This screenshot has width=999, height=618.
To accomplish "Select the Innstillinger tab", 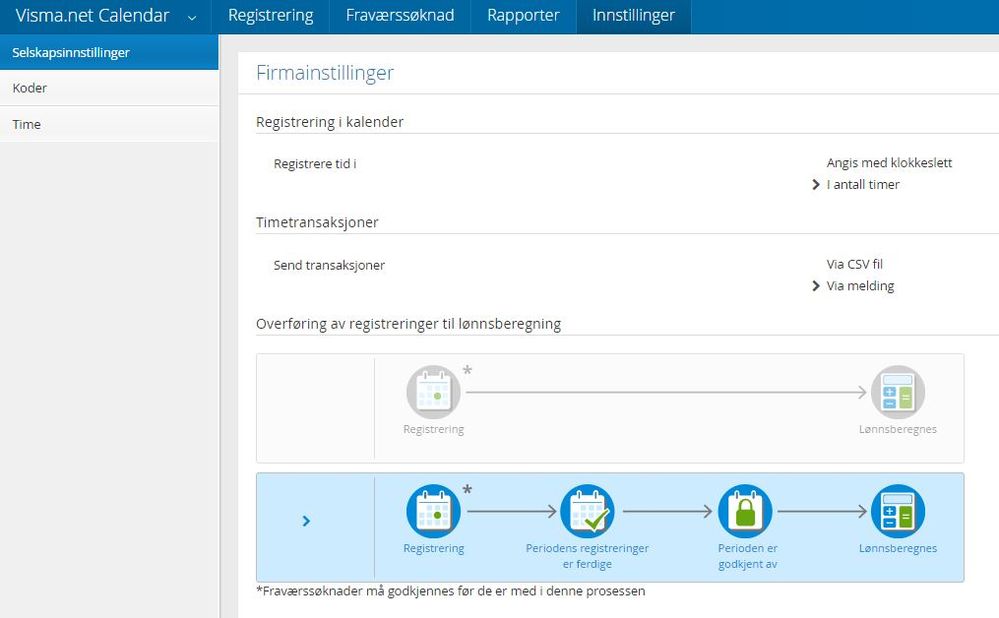I will tap(633, 16).
